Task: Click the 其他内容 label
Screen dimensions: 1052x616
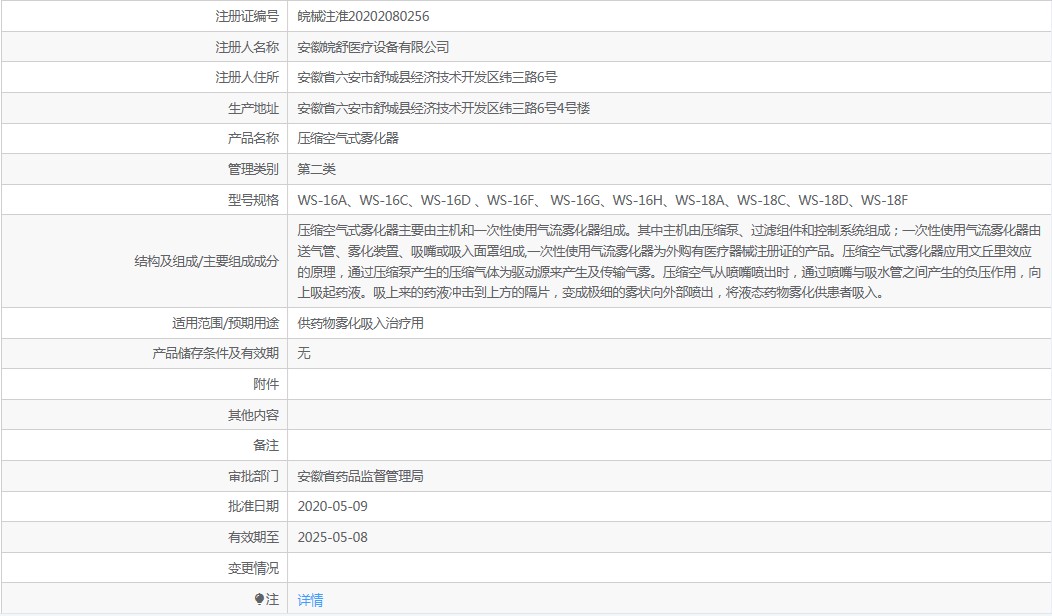Action: (x=253, y=415)
